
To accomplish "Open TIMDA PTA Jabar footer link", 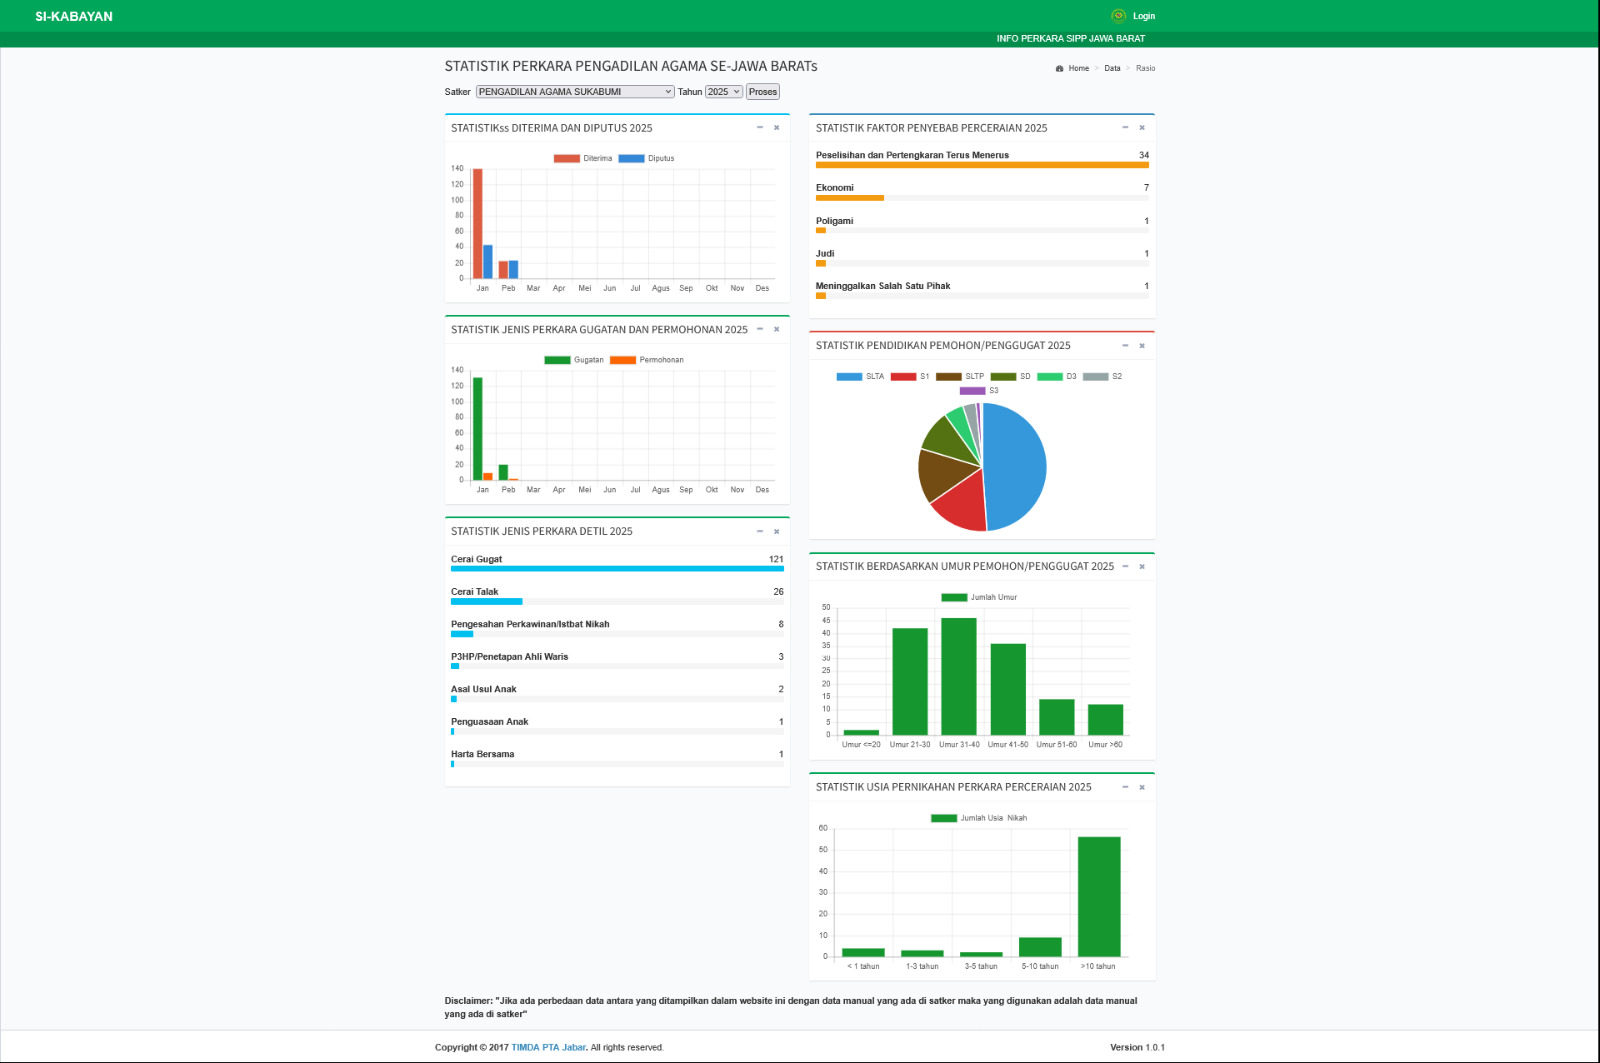I will point(549,1048).
